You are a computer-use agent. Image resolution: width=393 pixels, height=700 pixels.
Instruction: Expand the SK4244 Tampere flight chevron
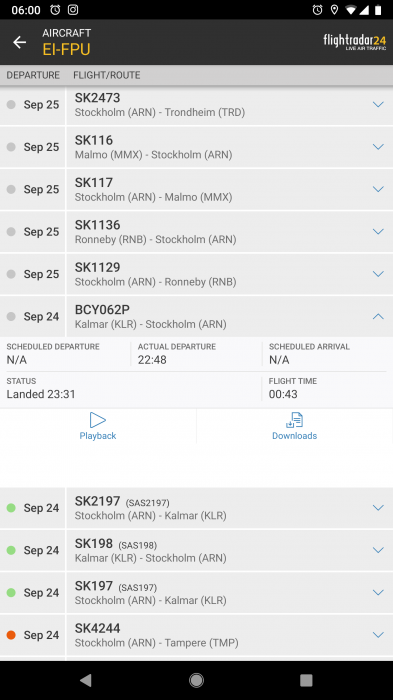point(378,635)
